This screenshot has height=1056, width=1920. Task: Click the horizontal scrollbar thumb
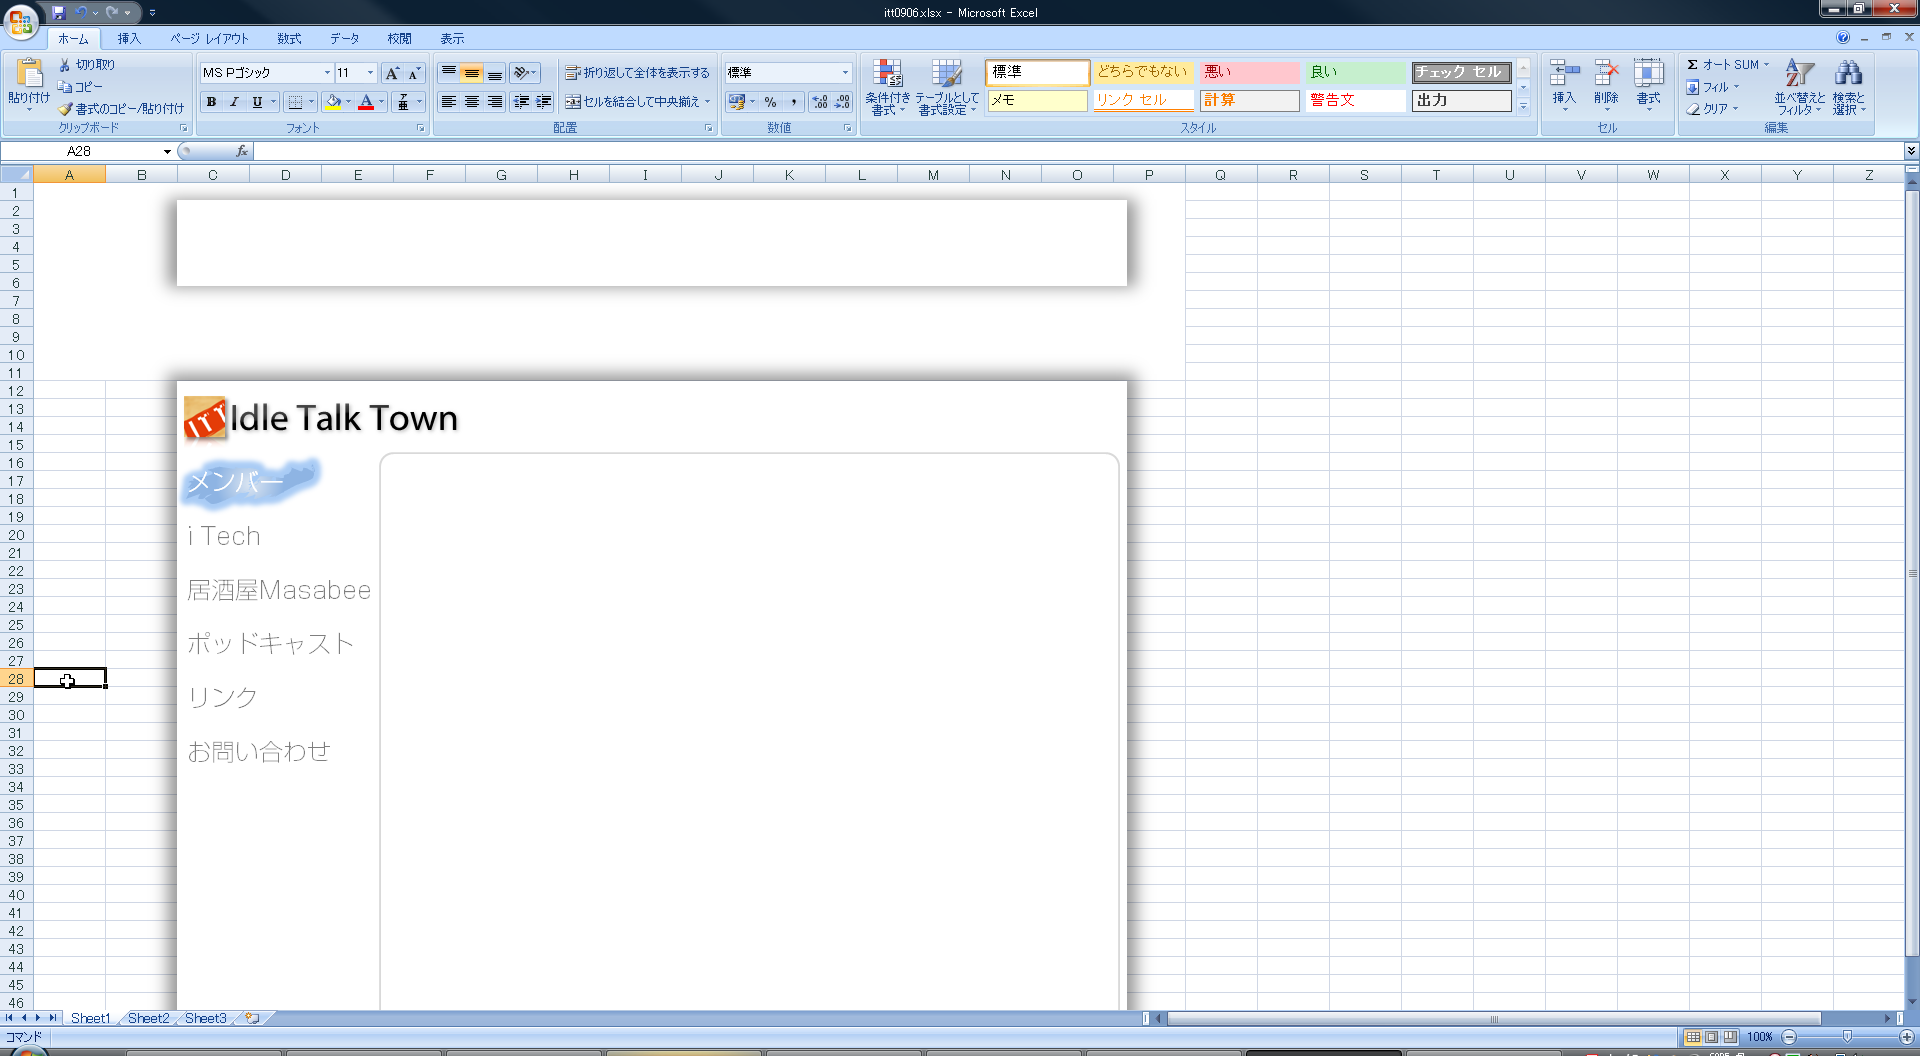point(1494,1019)
